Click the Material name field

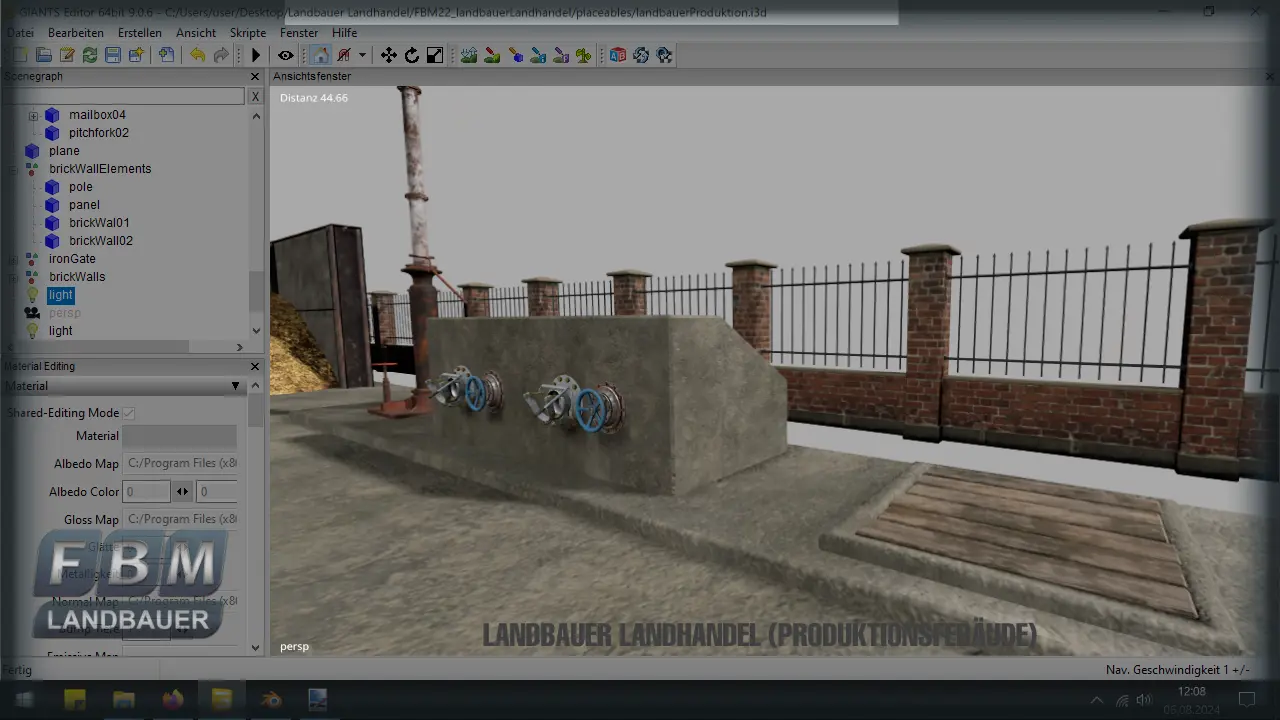coord(179,436)
